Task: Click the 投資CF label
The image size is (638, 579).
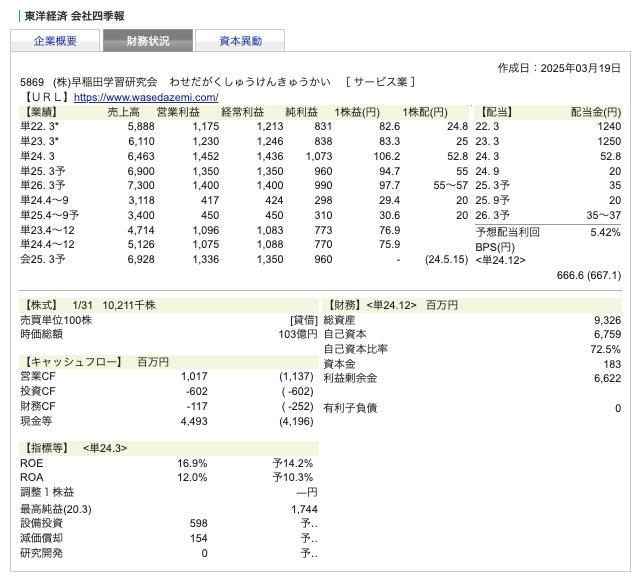Action: pyautogui.click(x=38, y=391)
